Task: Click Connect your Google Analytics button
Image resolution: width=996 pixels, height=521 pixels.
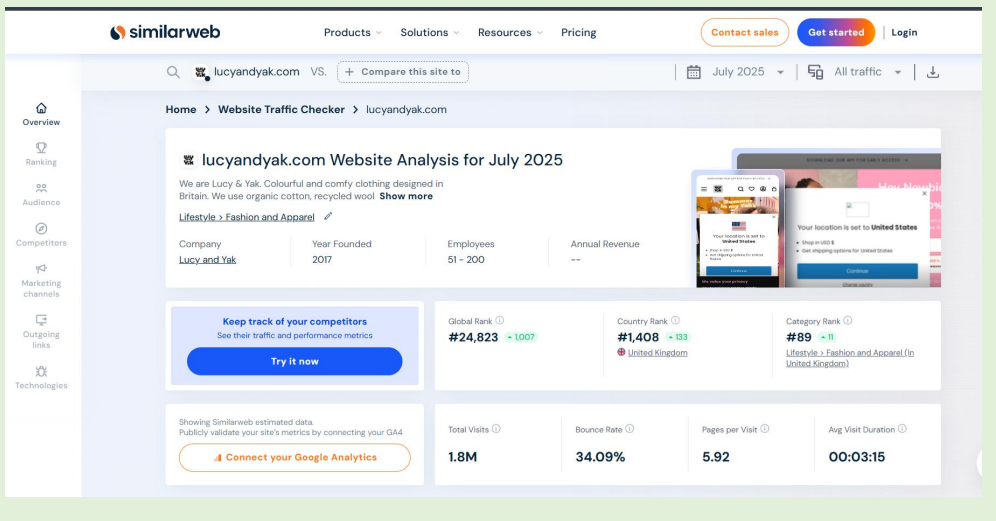Action: tap(295, 457)
